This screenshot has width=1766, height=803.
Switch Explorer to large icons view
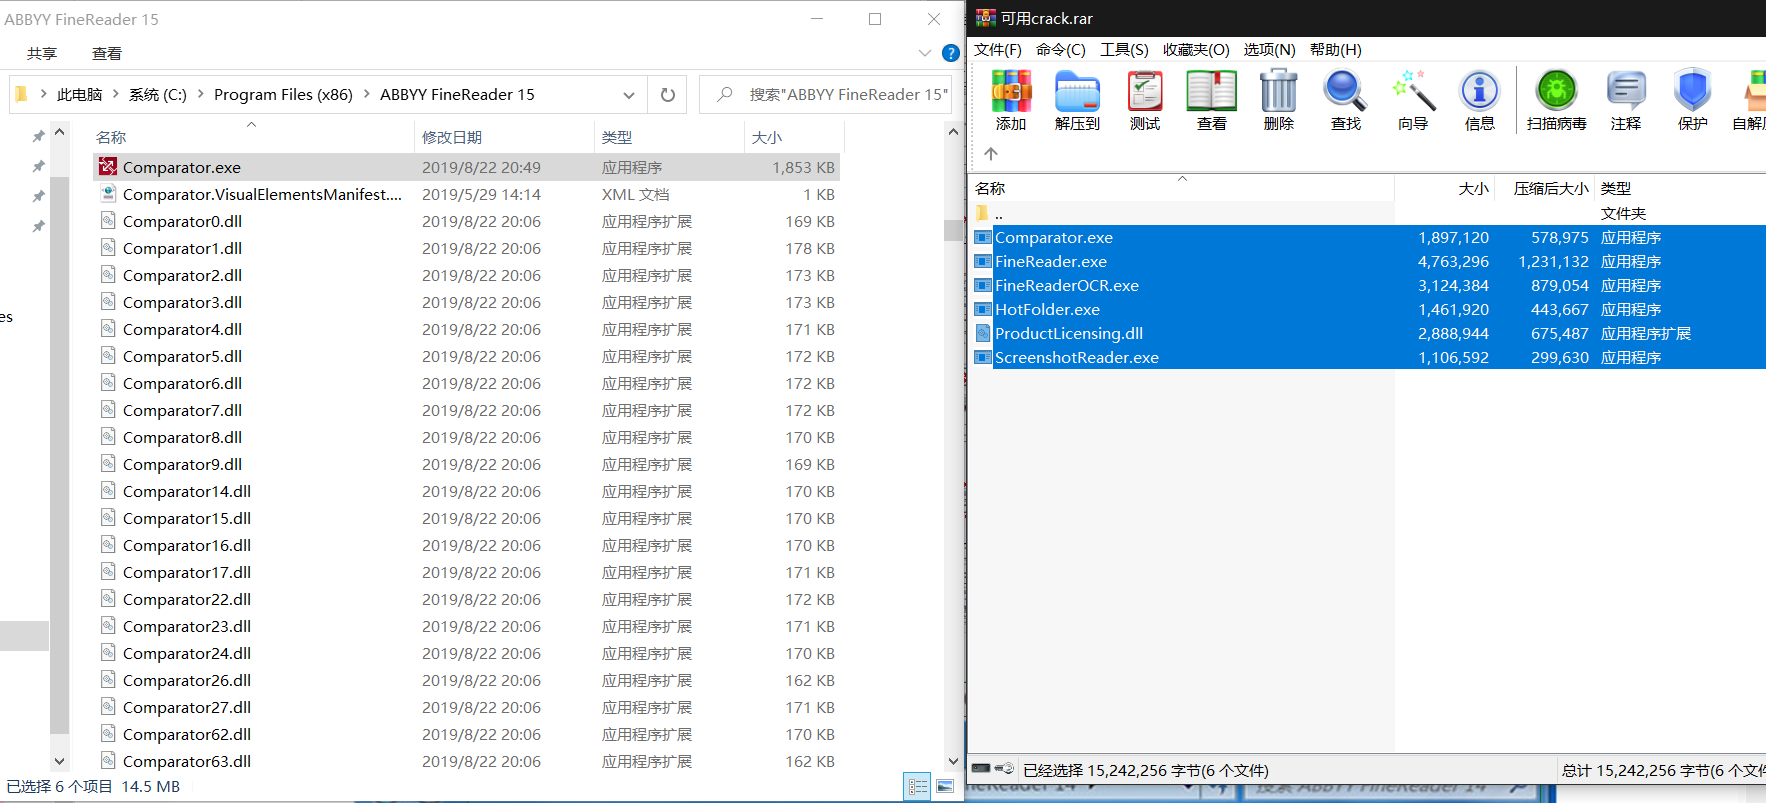click(944, 787)
